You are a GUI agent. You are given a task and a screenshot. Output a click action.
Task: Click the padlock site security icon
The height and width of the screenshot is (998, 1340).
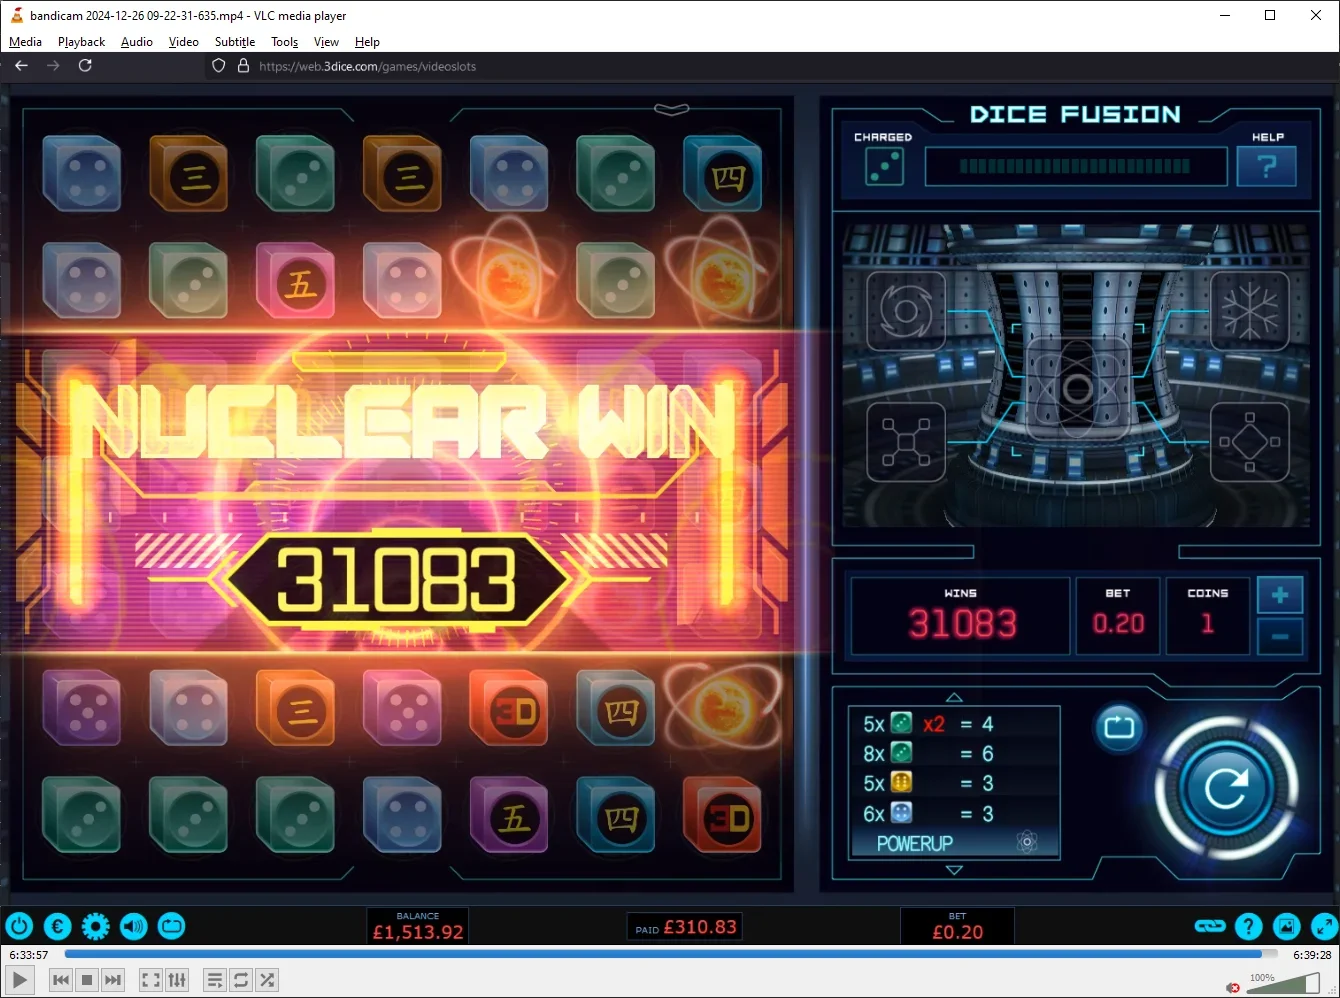[x=242, y=66]
